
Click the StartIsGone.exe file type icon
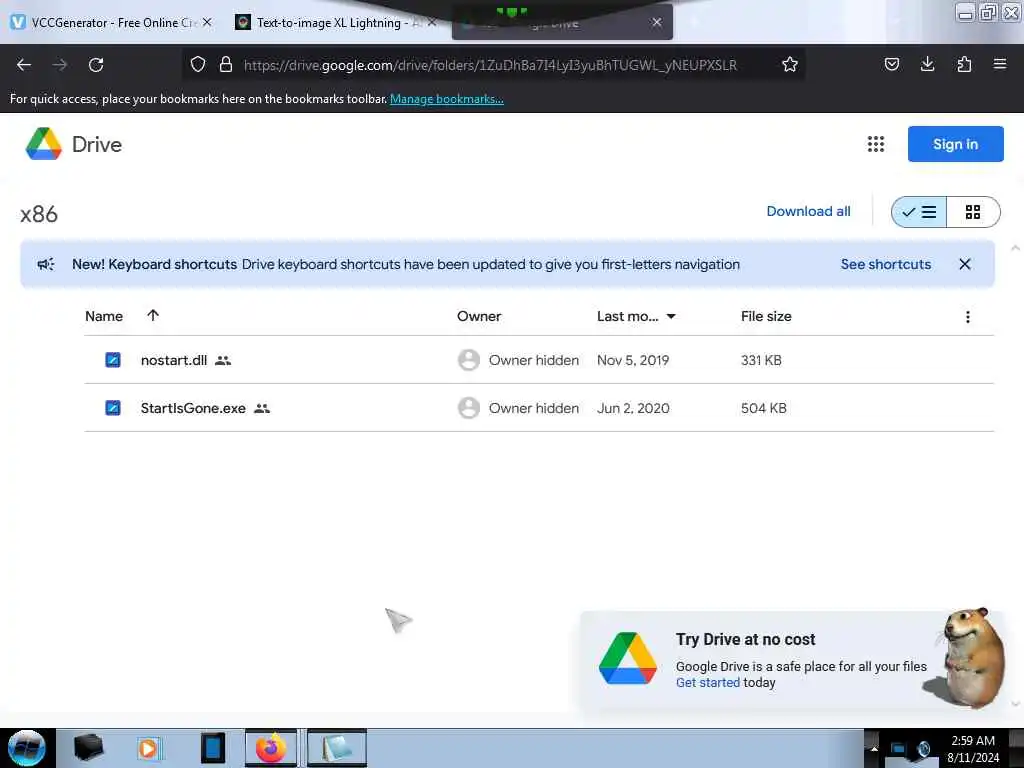click(113, 408)
